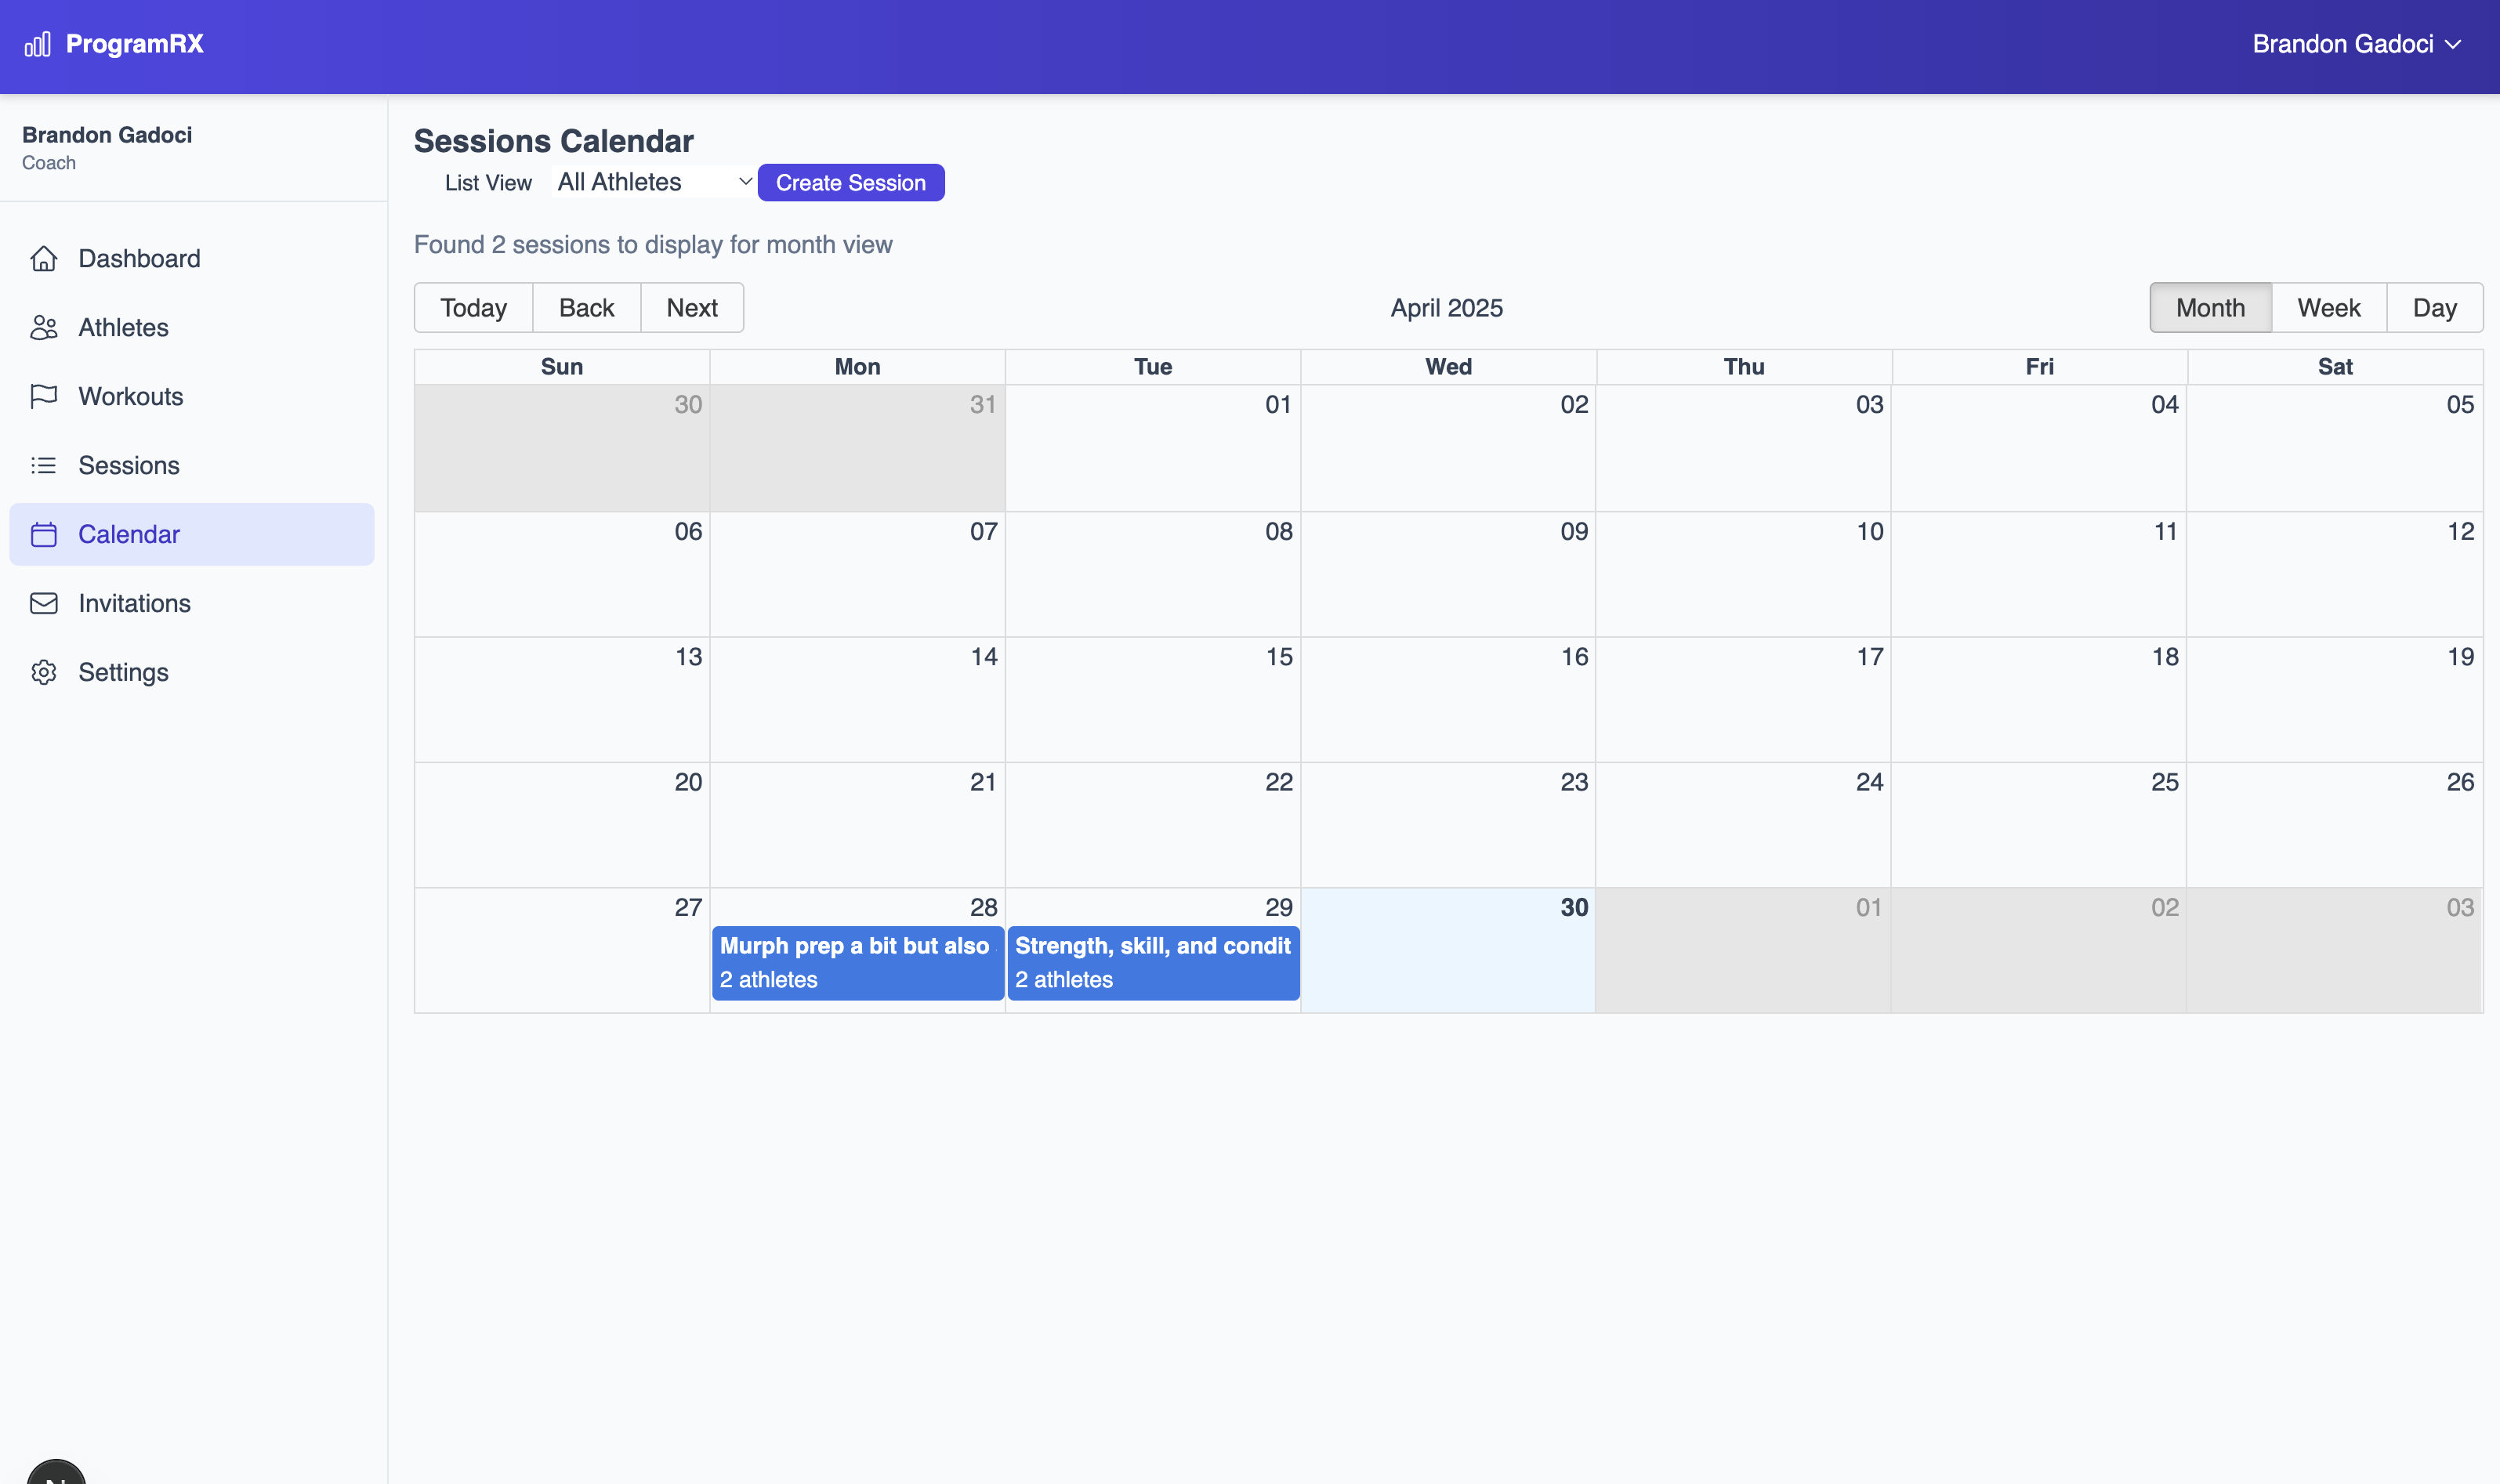
Task: Click Brandon Gadoci name in sidebar
Action: (x=107, y=135)
